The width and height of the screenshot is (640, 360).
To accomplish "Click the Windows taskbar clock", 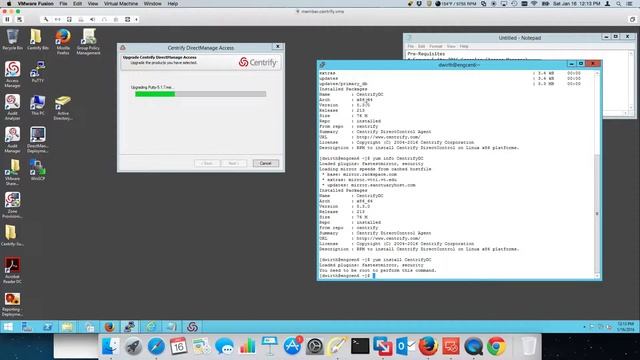I will coord(625,327).
